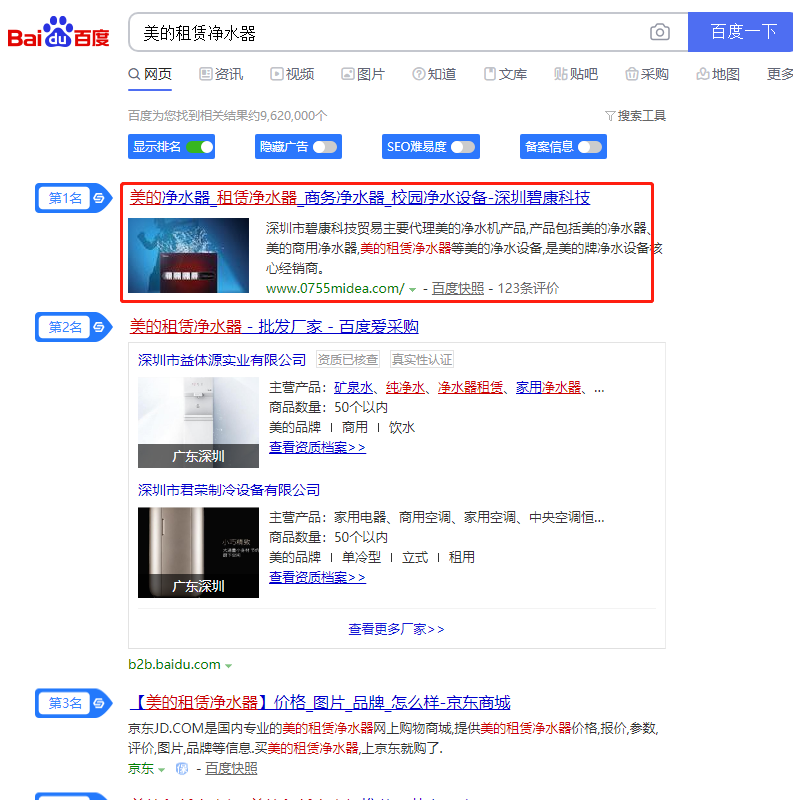Enable the 隐藏广告 switch
793x800 pixels.
(325, 147)
